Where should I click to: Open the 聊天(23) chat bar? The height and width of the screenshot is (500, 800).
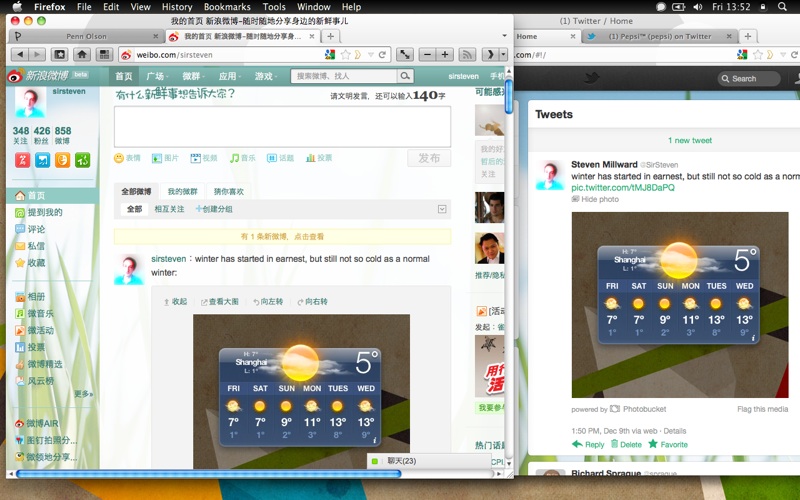[429, 461]
